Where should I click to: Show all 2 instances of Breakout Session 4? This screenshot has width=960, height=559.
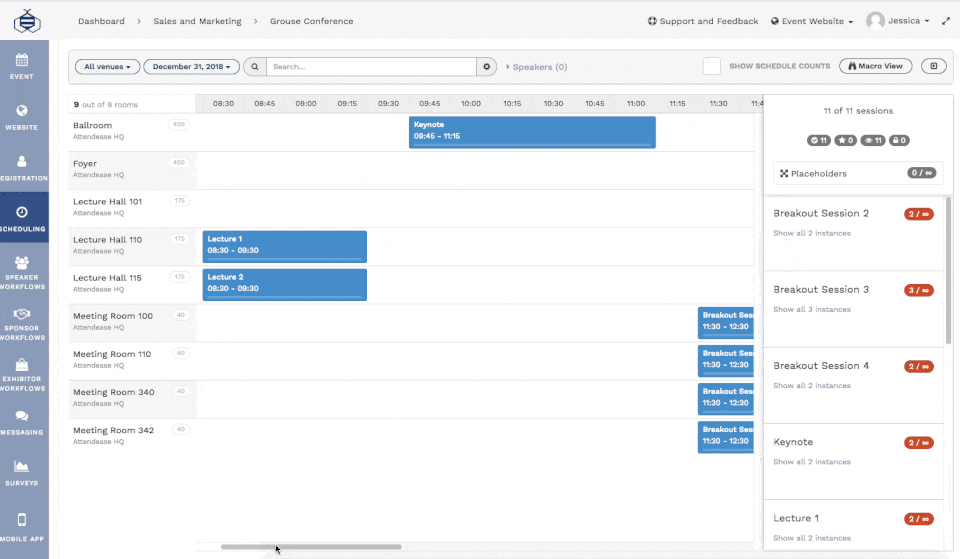coord(812,386)
